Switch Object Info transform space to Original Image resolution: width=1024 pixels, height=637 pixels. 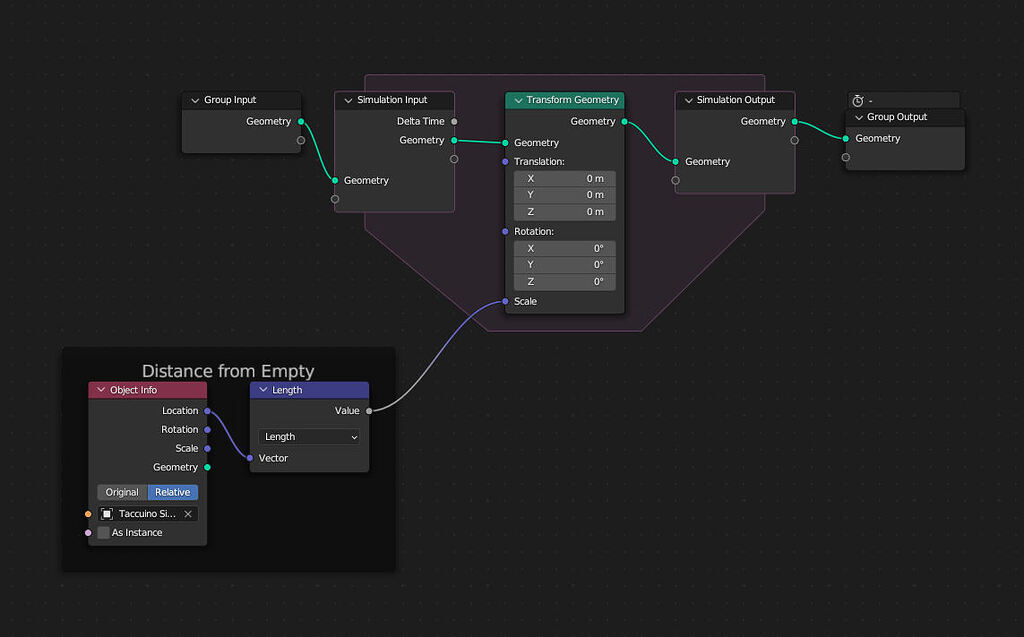122,493
